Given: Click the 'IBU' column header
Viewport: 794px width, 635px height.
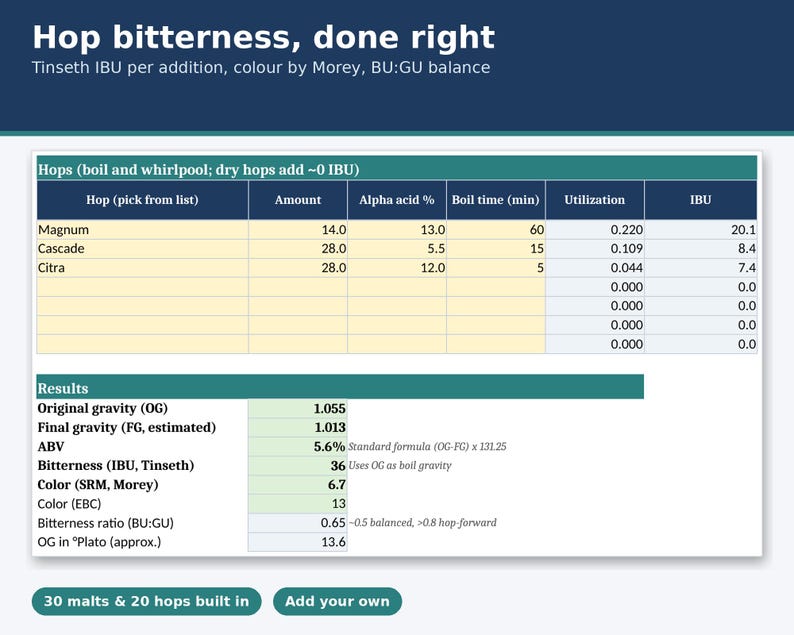Looking at the screenshot, I should 701,200.
